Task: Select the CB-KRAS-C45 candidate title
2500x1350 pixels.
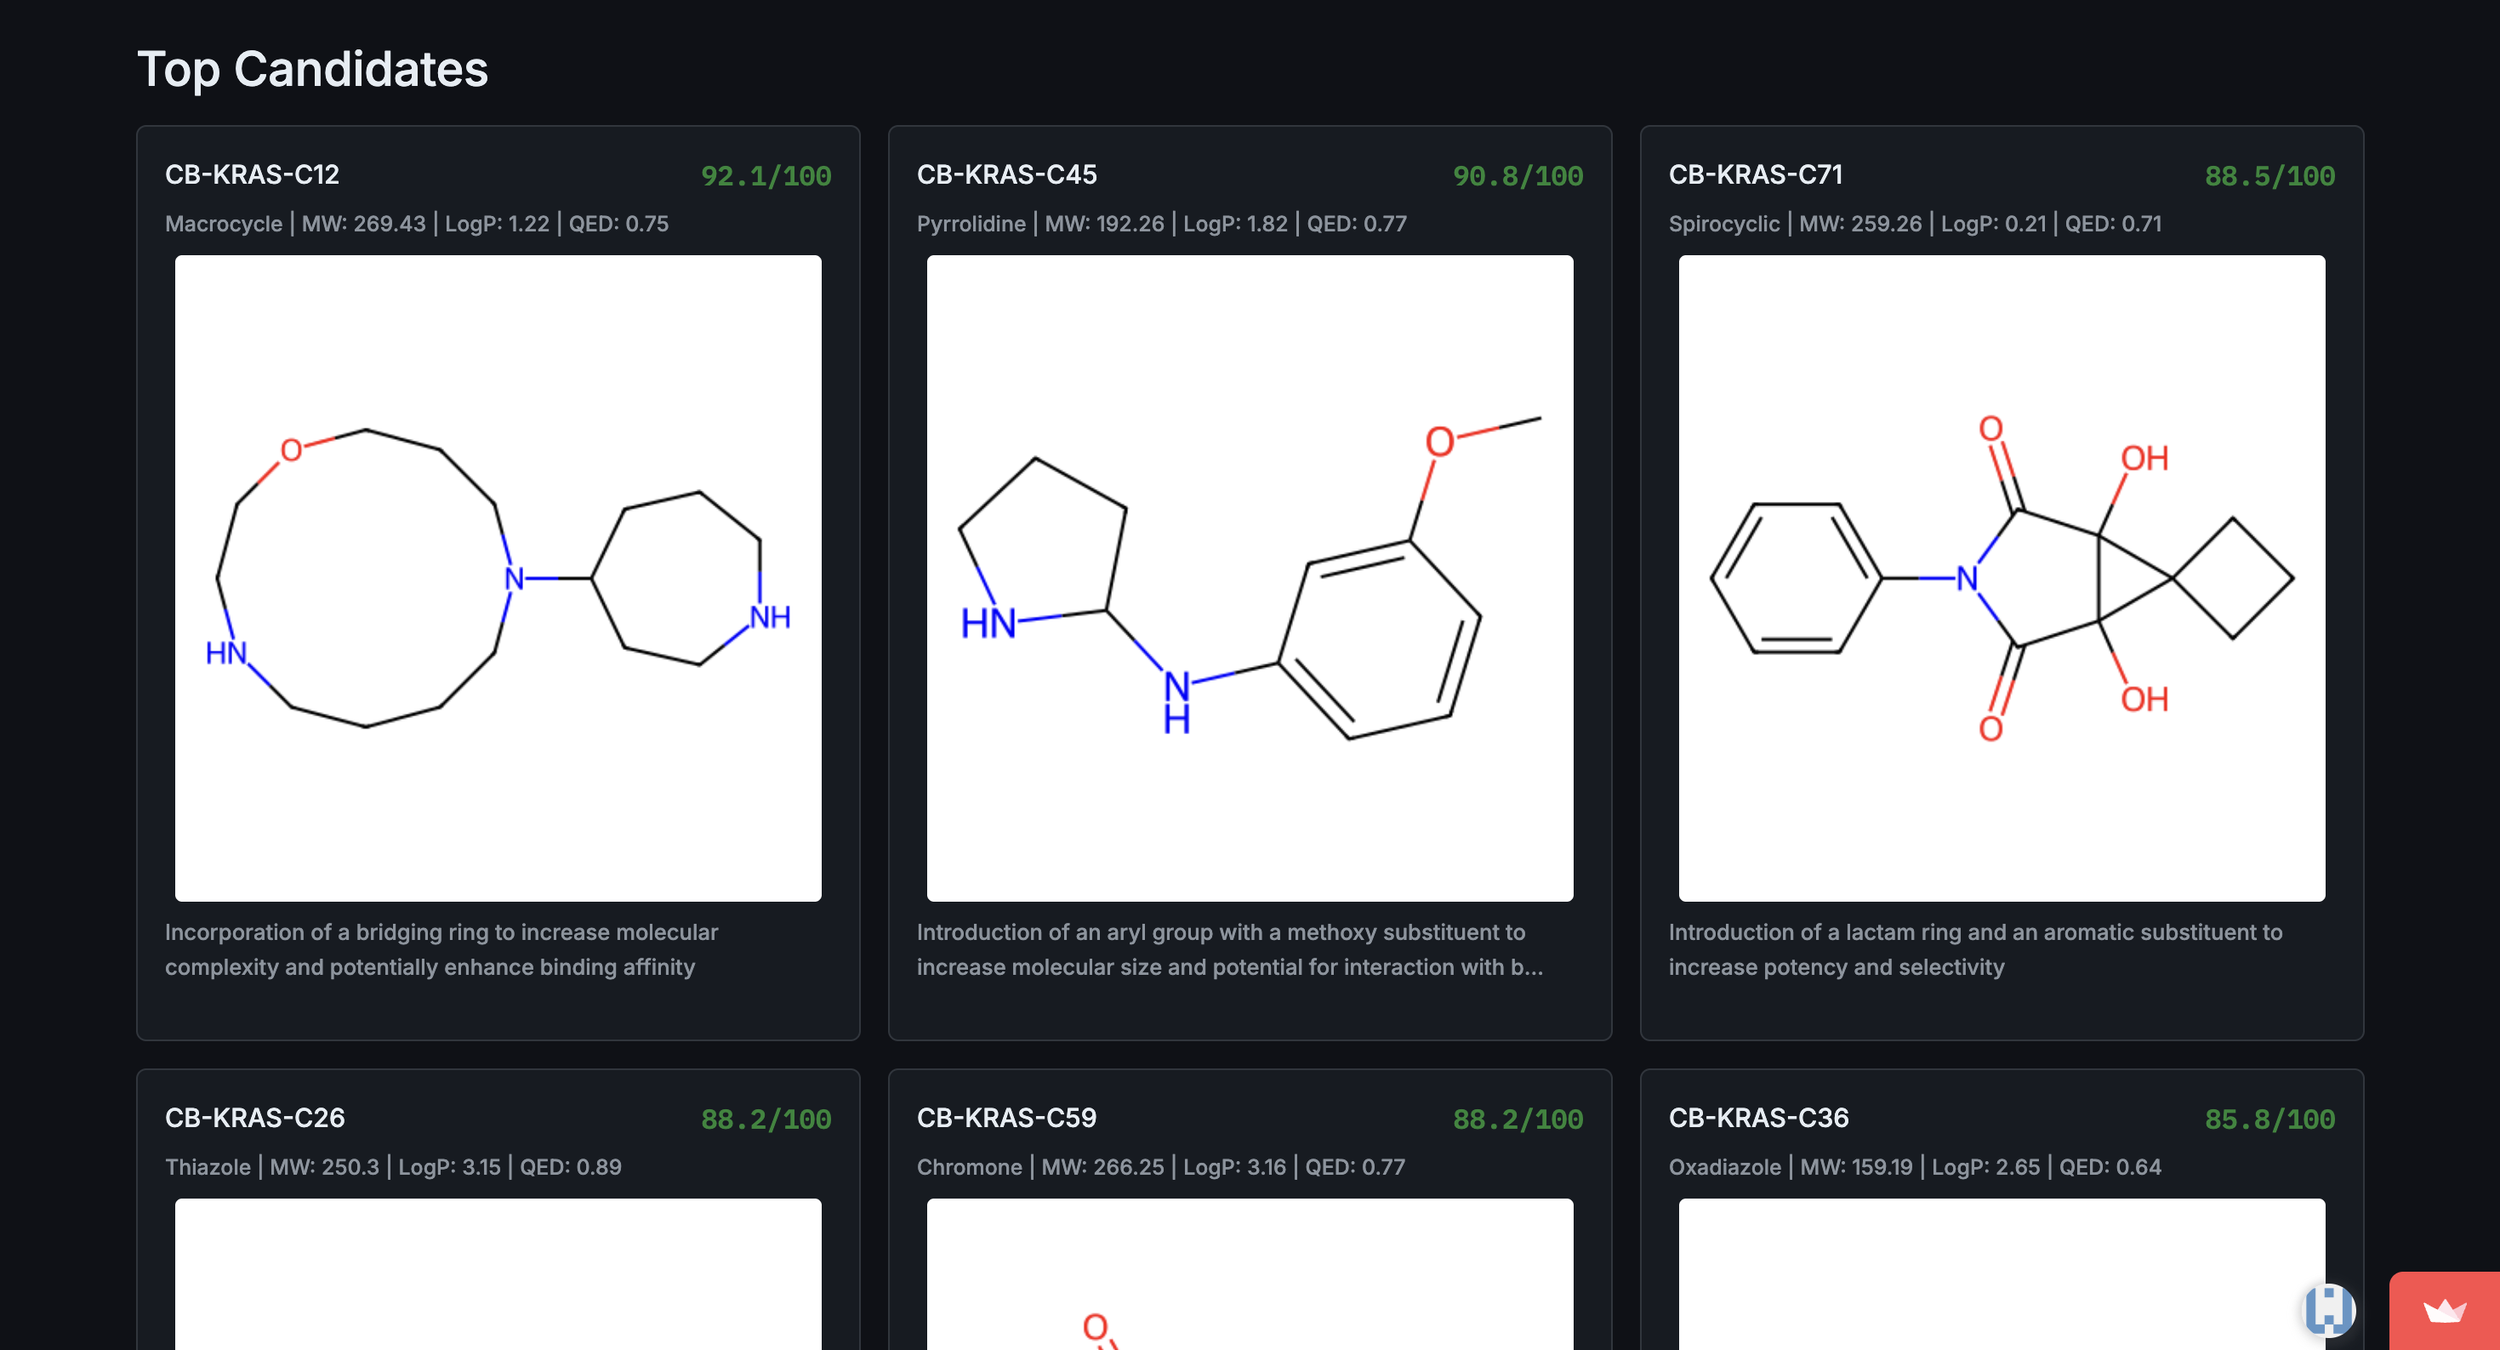Action: click(x=1006, y=175)
